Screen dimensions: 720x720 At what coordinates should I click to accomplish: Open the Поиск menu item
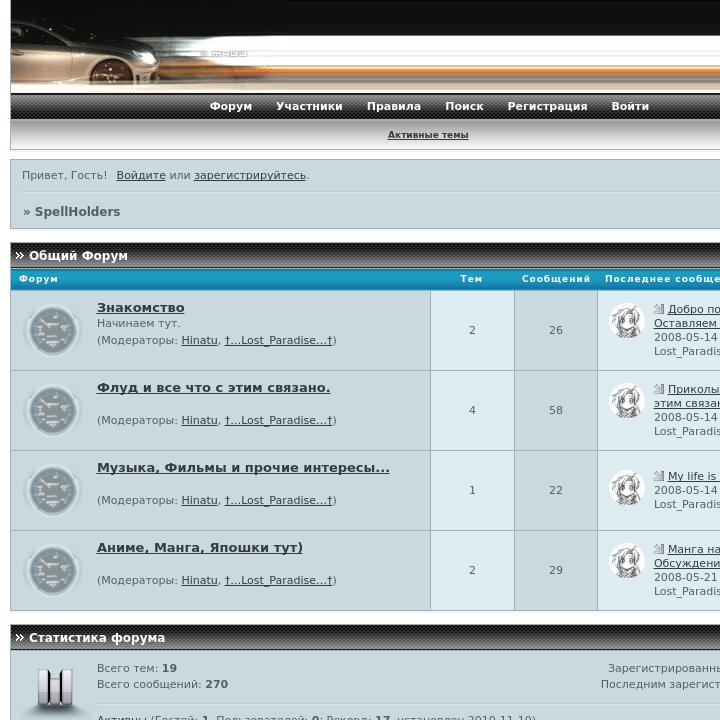tap(464, 106)
